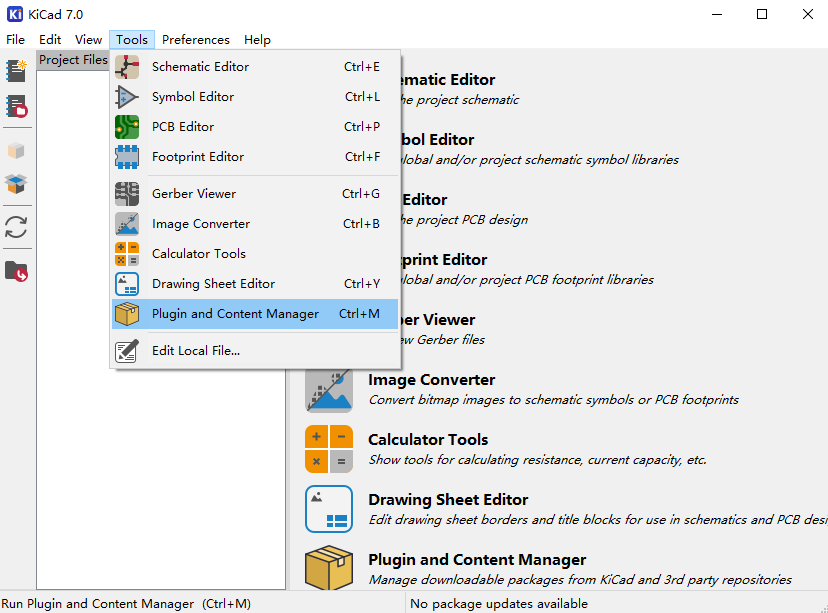Click Plugin and Content Manager launcher title
The image size is (828, 613).
(x=477, y=560)
